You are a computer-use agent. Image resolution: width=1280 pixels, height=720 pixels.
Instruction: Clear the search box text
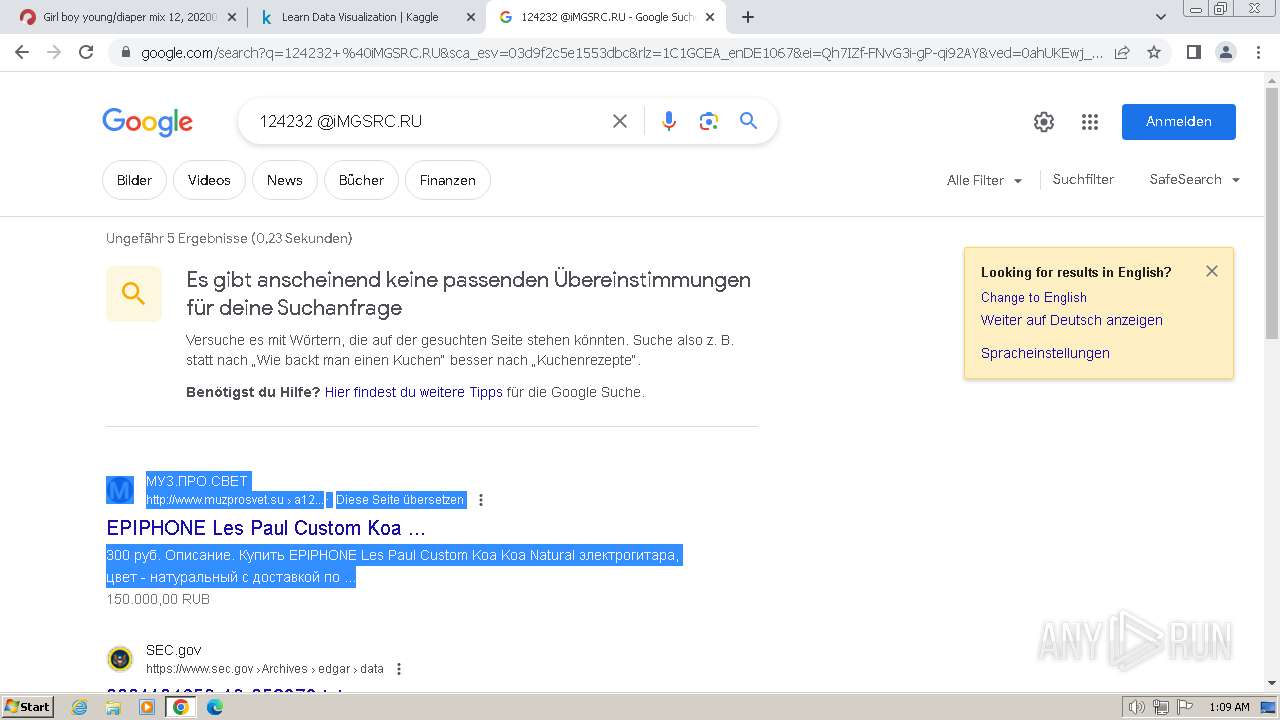click(620, 121)
